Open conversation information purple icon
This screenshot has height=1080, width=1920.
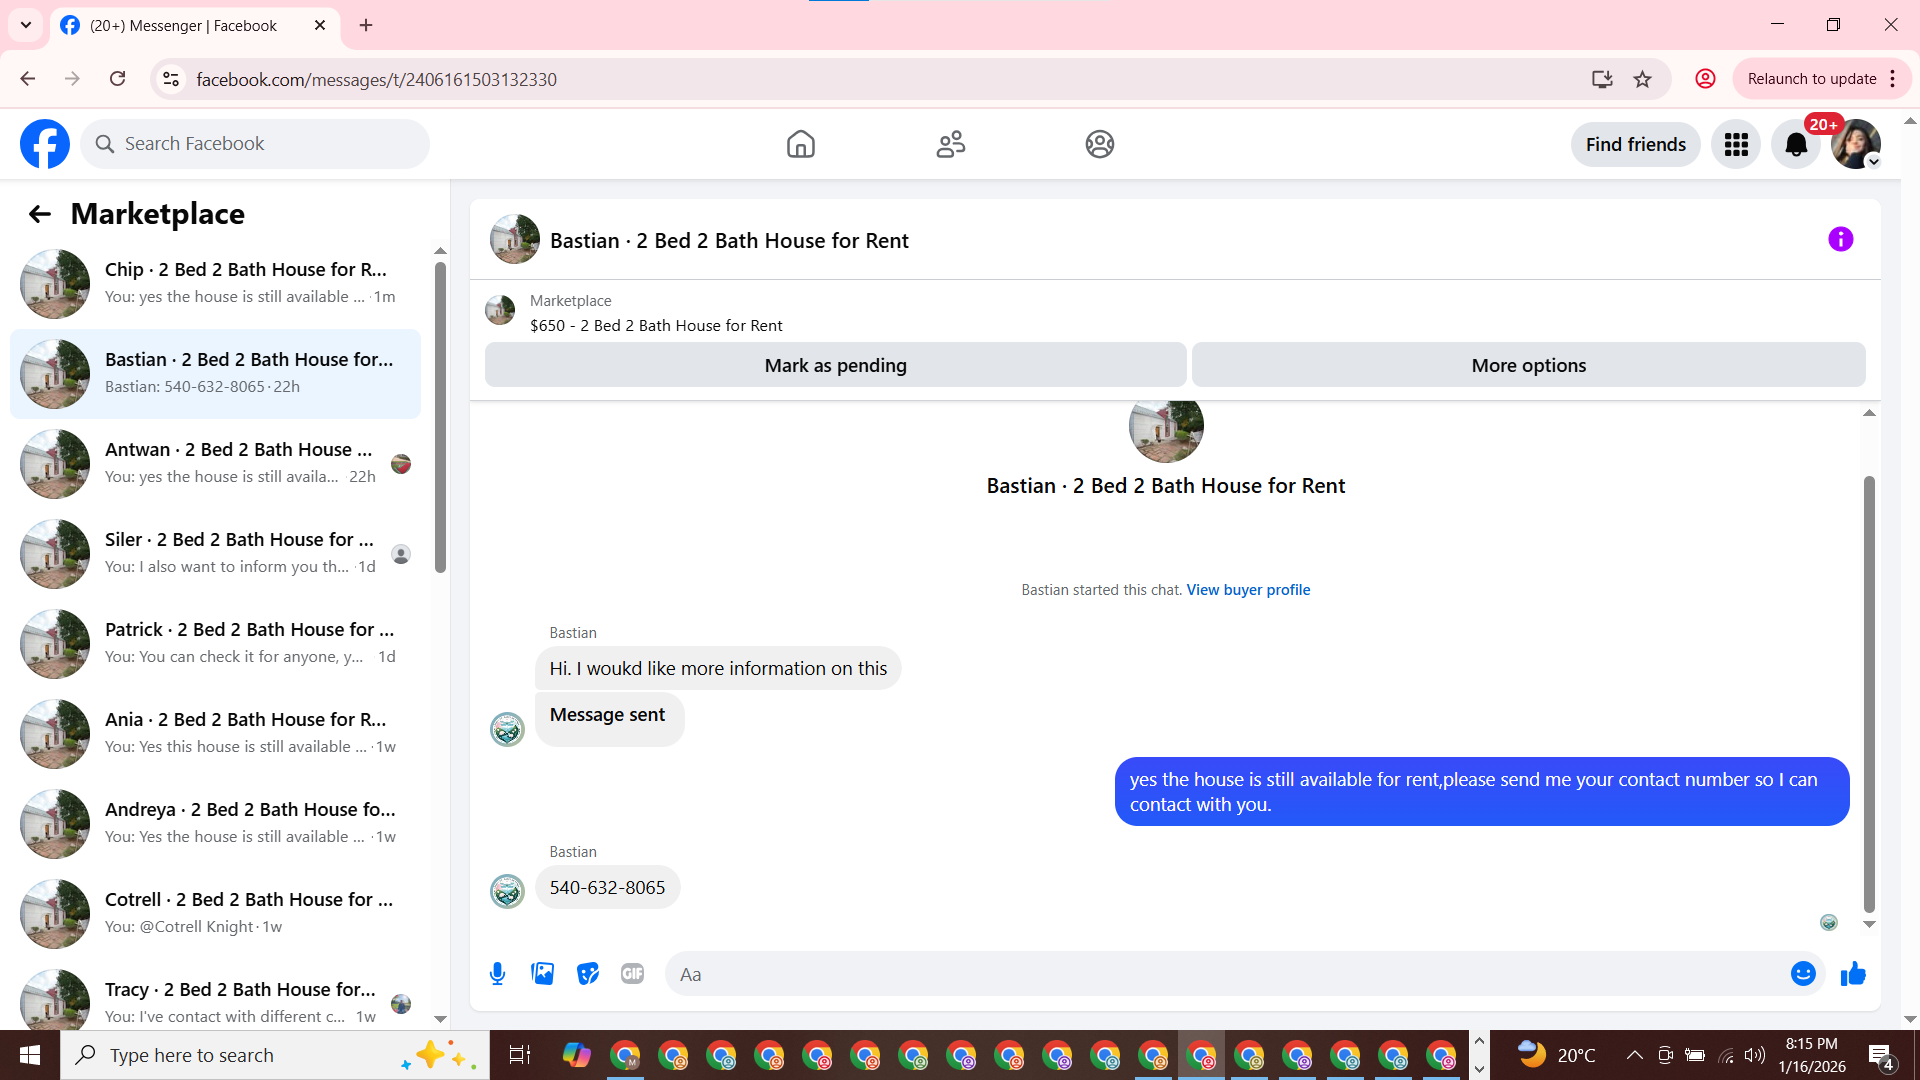pos(1840,240)
